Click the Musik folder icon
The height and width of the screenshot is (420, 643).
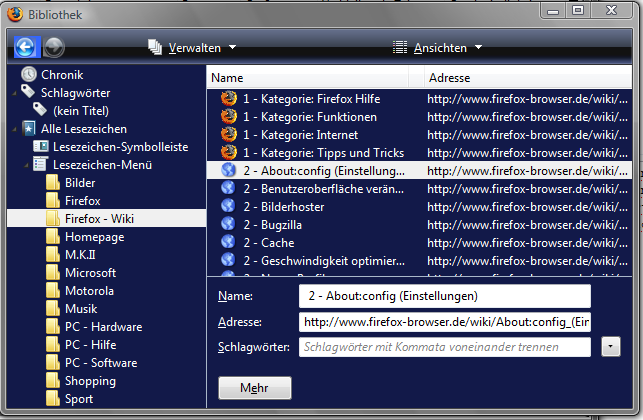(x=52, y=309)
